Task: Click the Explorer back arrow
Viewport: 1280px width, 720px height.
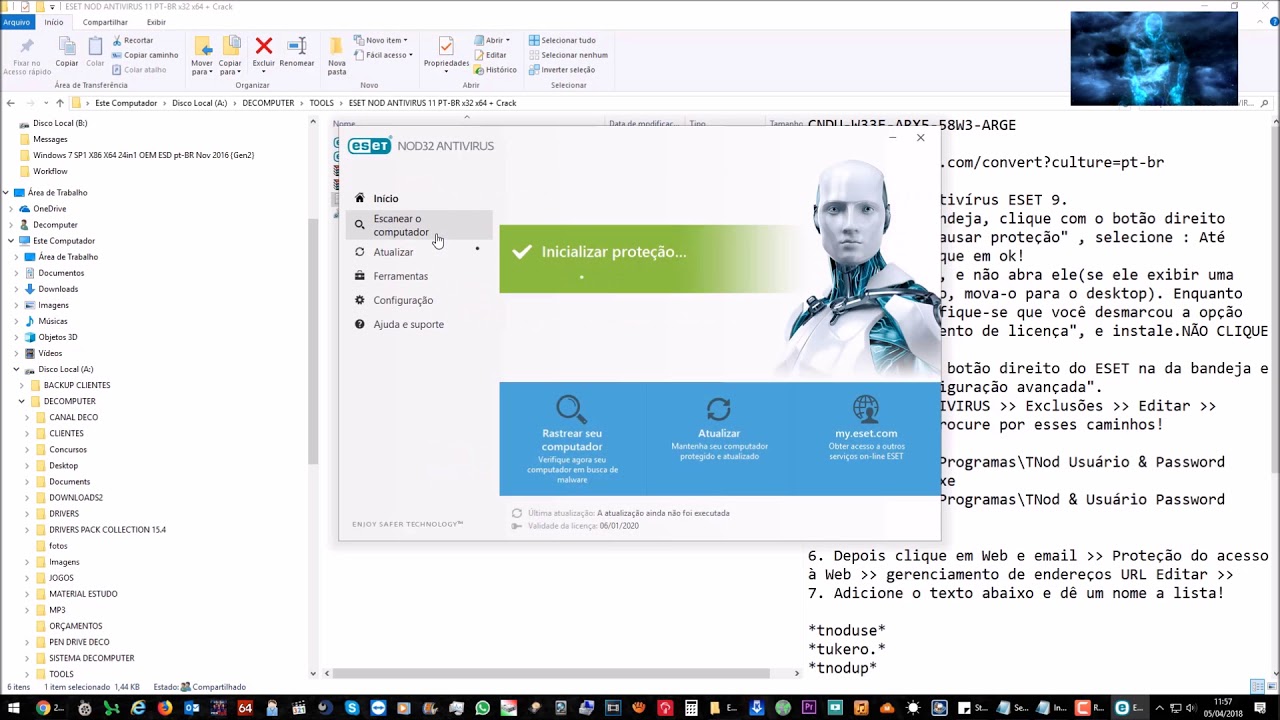Action: 10,103
